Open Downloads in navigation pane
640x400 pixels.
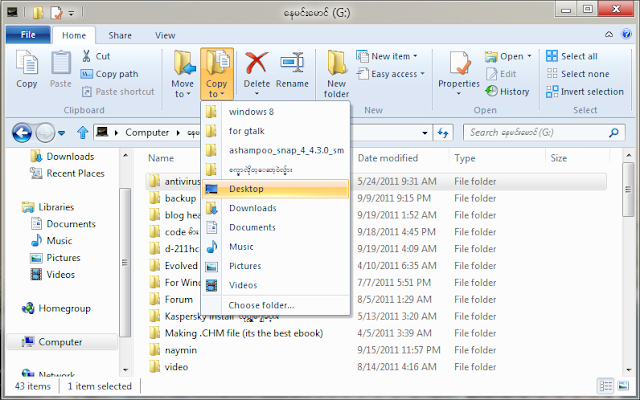(x=62, y=156)
